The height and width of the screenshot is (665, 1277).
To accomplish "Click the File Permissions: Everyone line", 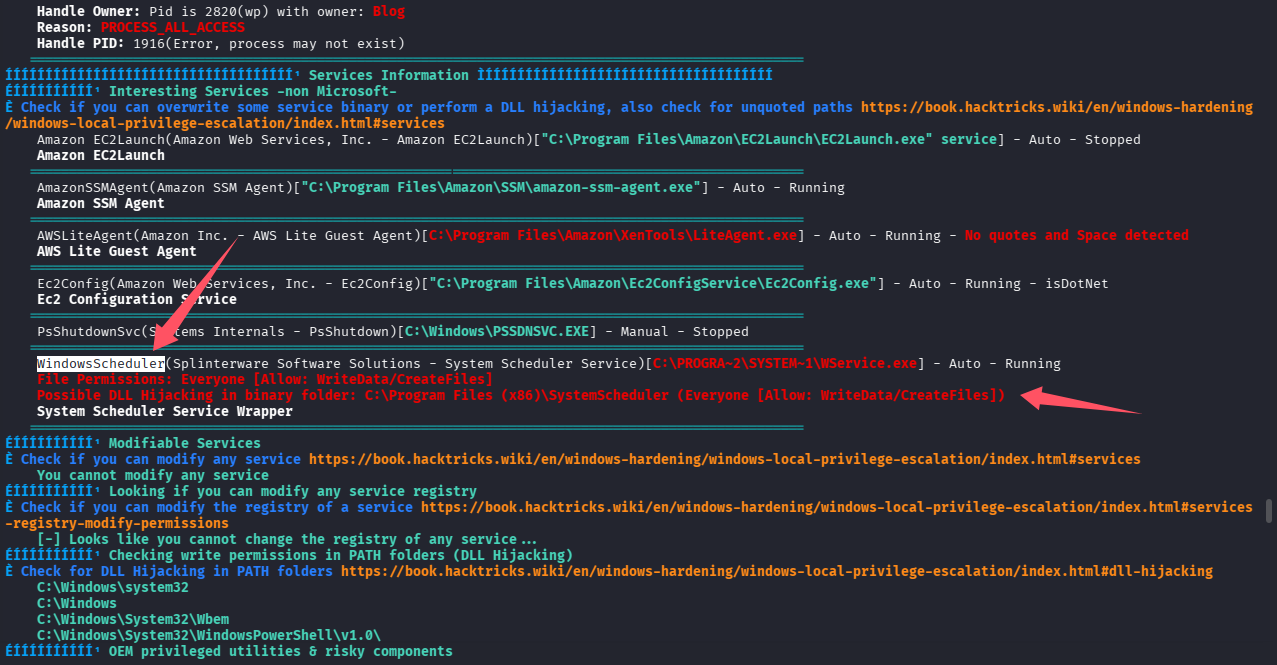I will pyautogui.click(x=265, y=379).
